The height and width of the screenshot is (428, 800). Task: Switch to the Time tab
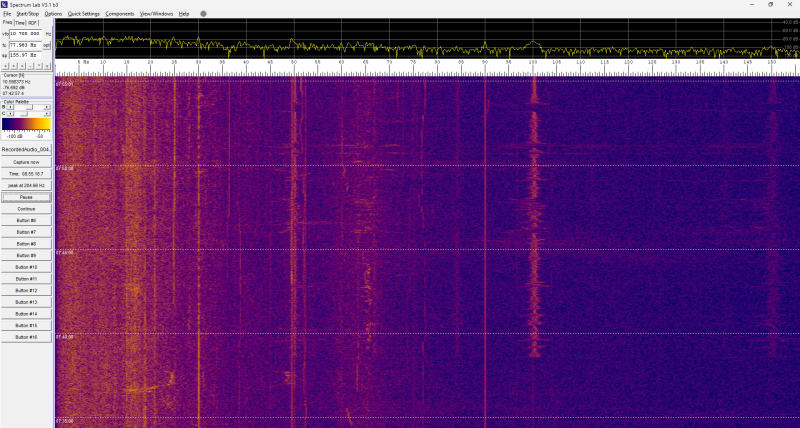point(20,23)
